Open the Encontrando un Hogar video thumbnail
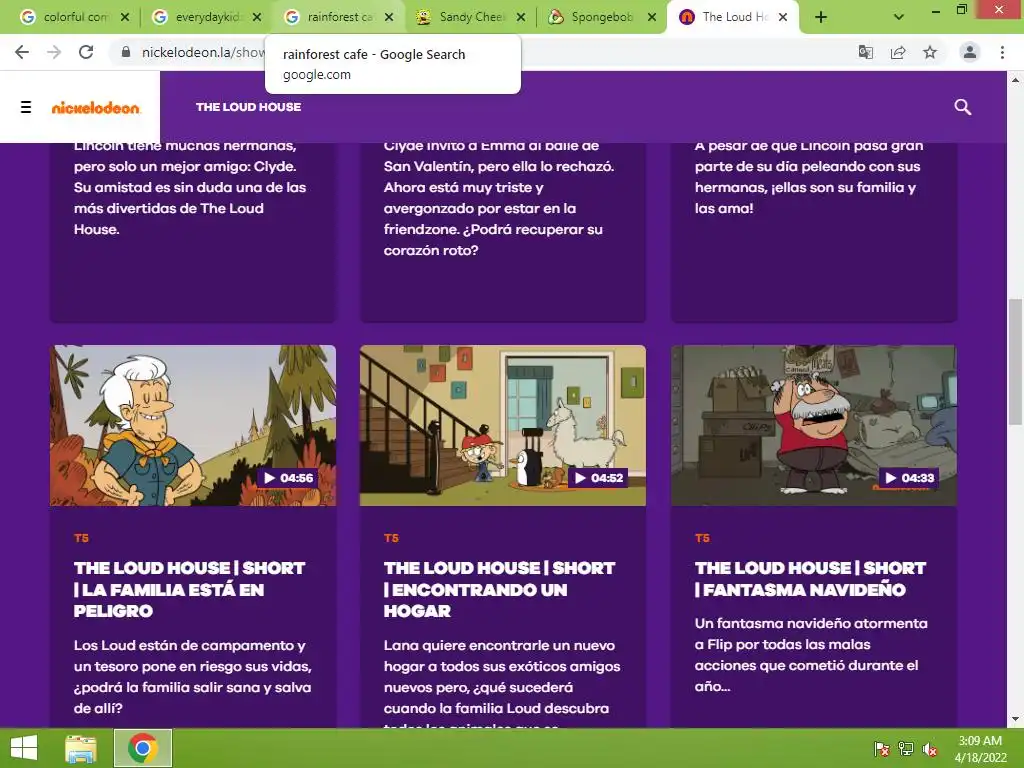 [x=503, y=425]
